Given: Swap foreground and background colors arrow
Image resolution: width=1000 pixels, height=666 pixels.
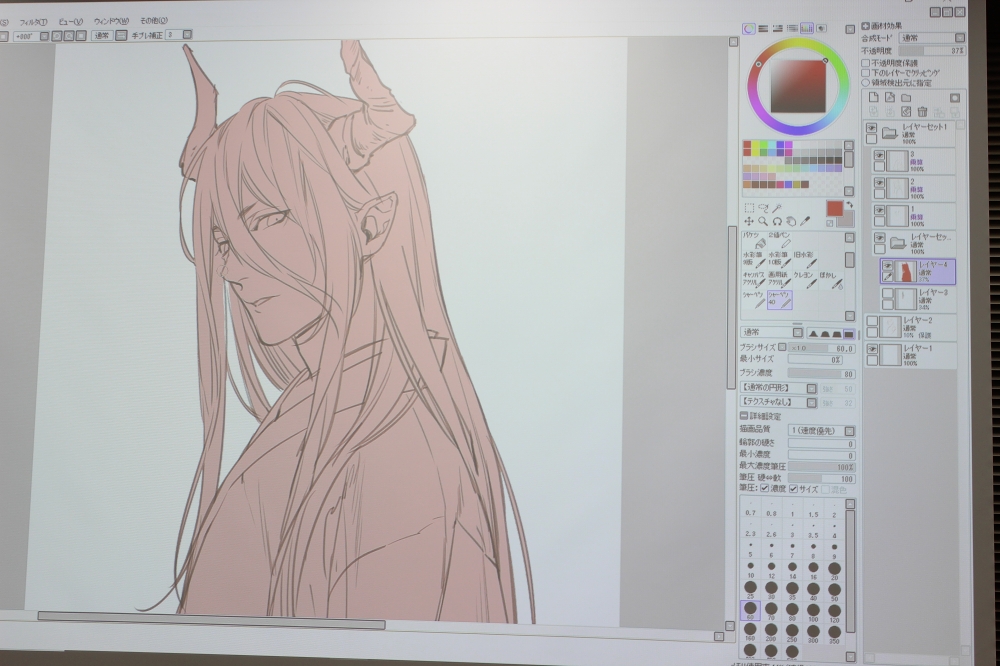Looking at the screenshot, I should coord(849,205).
